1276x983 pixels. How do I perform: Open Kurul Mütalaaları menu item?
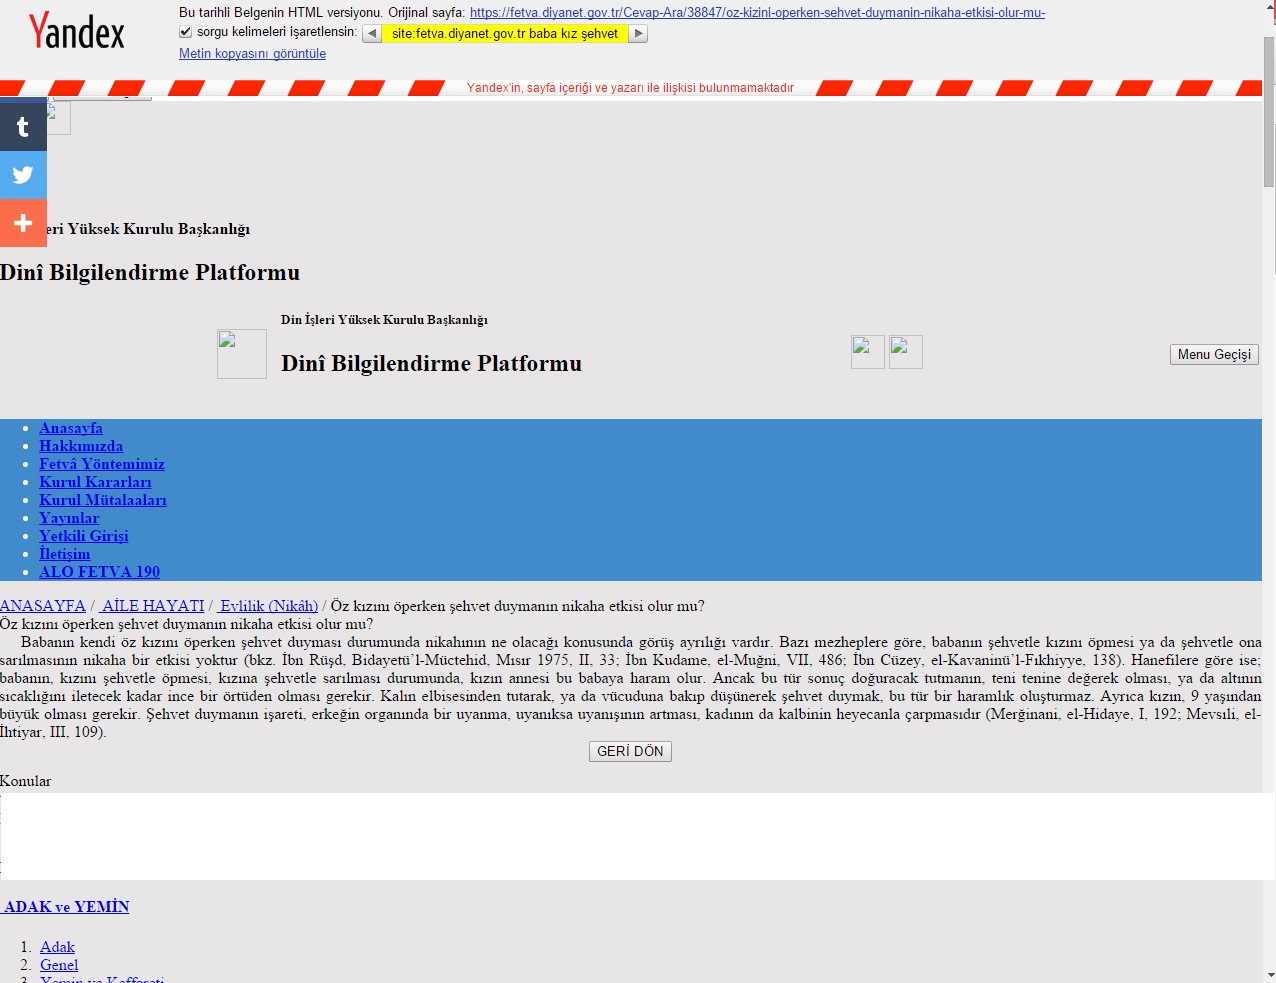103,500
